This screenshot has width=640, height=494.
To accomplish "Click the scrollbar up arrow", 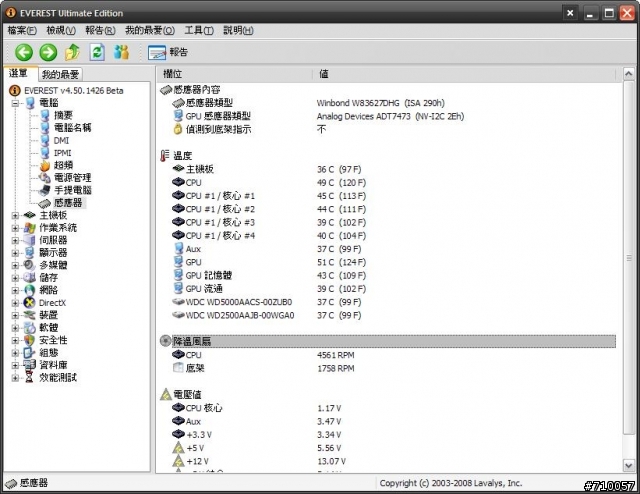I will (x=629, y=74).
